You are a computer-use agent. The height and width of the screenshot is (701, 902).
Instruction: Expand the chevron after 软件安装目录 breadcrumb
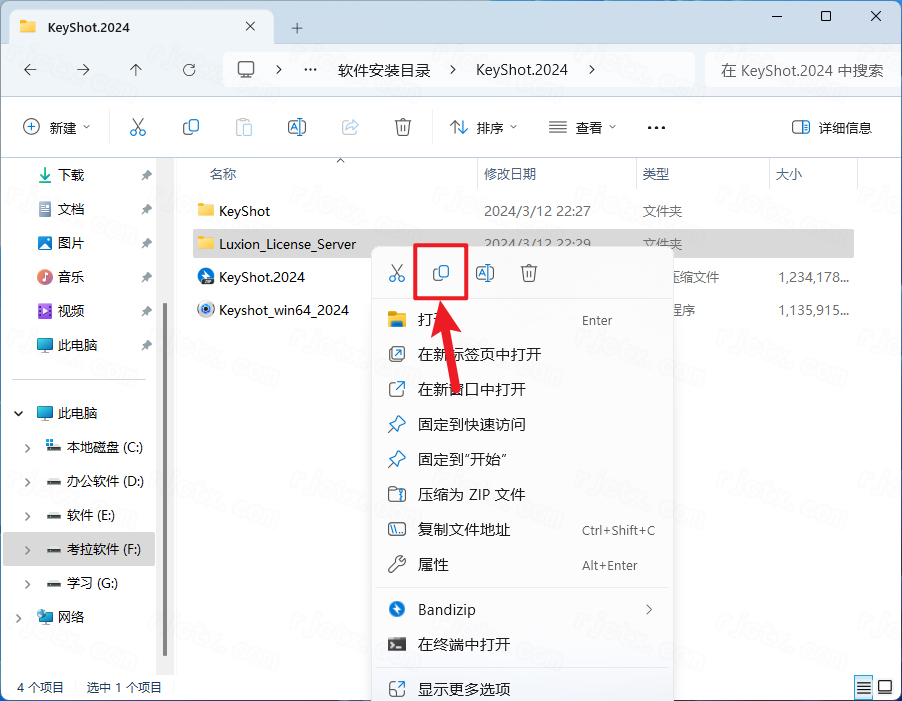[453, 70]
